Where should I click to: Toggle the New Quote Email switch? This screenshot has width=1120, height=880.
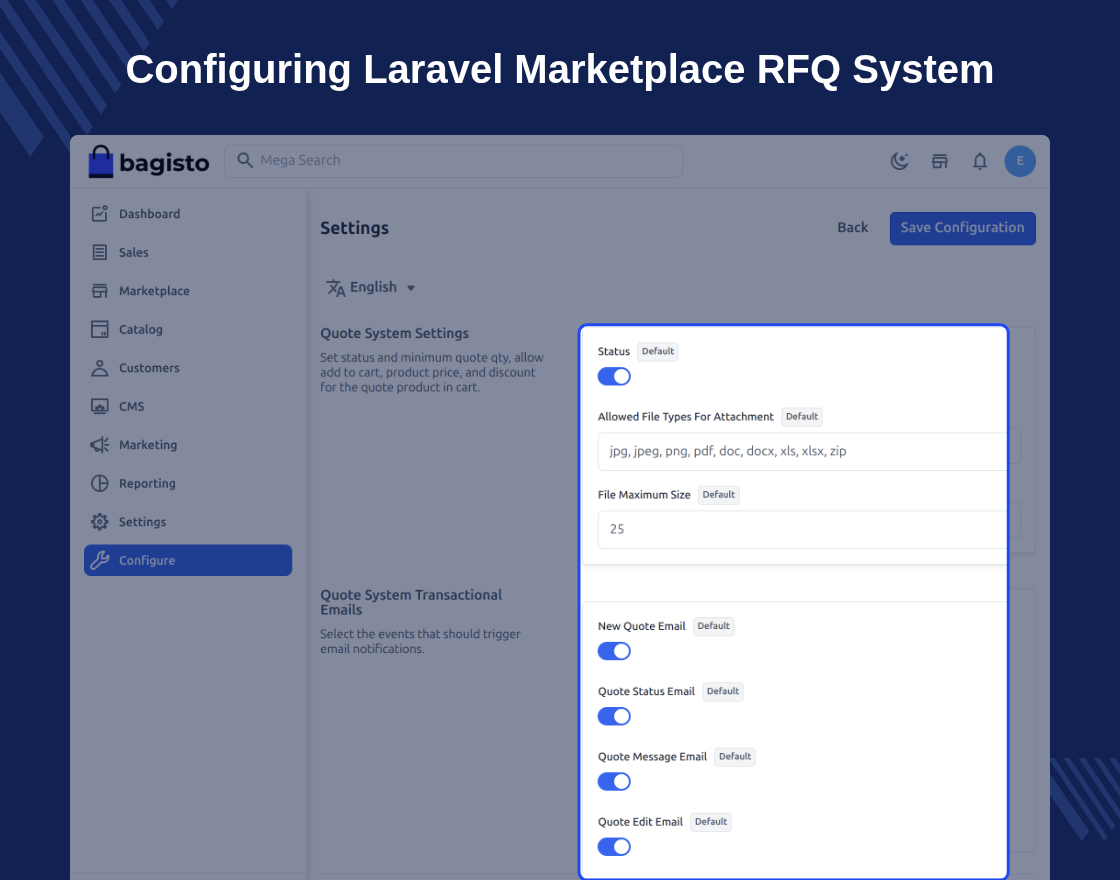click(x=614, y=651)
